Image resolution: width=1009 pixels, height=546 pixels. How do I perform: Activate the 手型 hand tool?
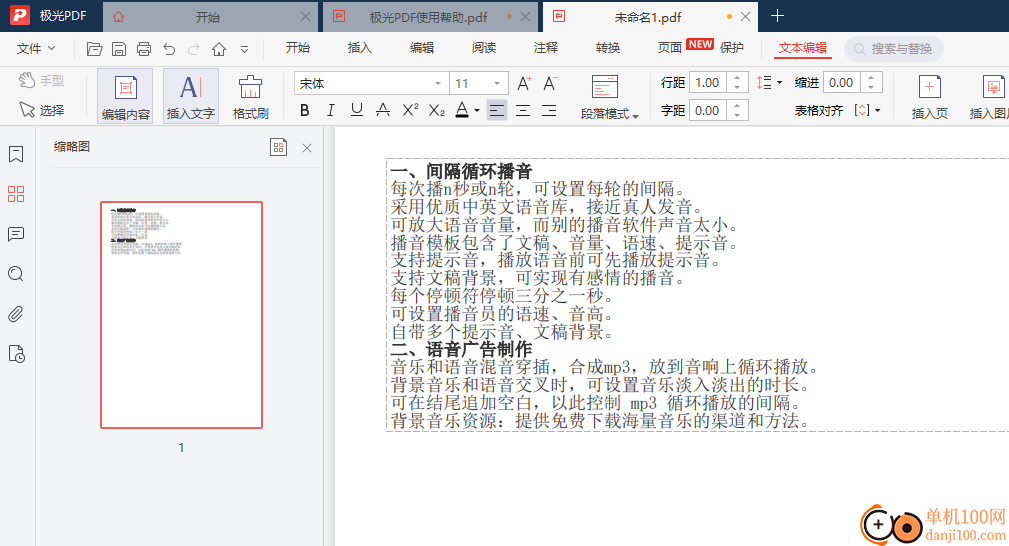click(41, 80)
